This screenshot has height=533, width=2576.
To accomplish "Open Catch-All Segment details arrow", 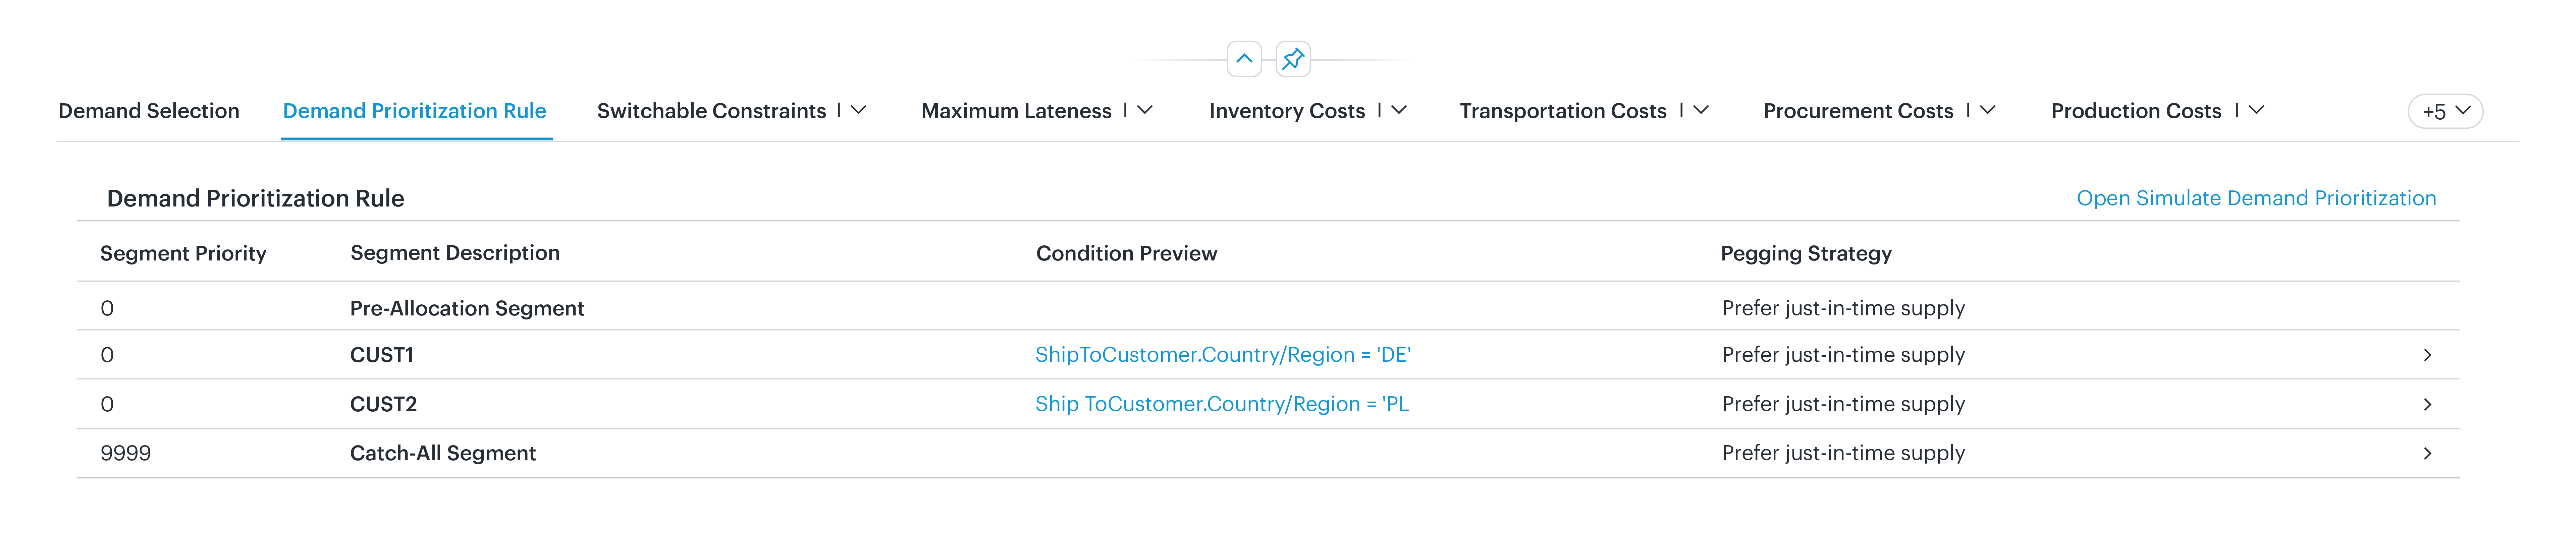I will pyautogui.click(x=2427, y=453).
